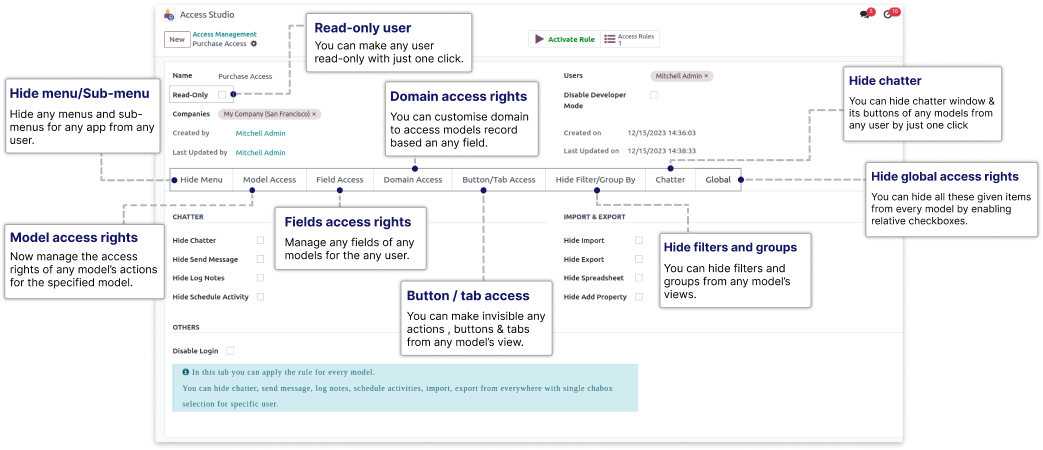Tick the Disable Developer Mode checkbox
Screen dimensions: 1043x450
click(654, 95)
